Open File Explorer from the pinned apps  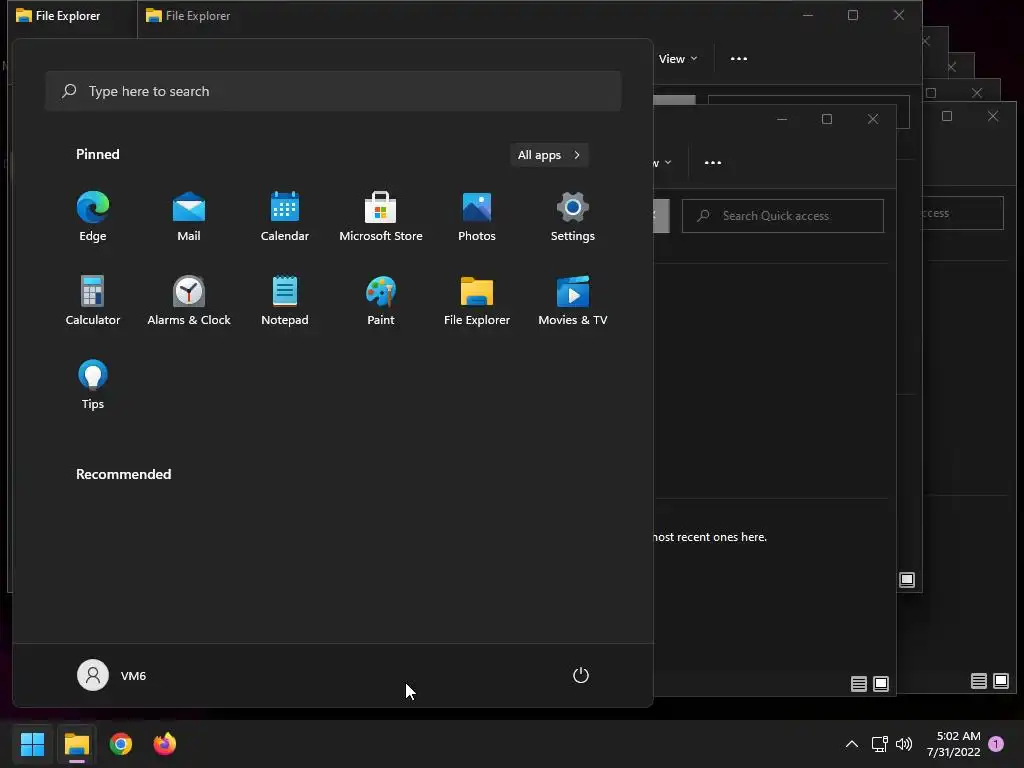[477, 300]
